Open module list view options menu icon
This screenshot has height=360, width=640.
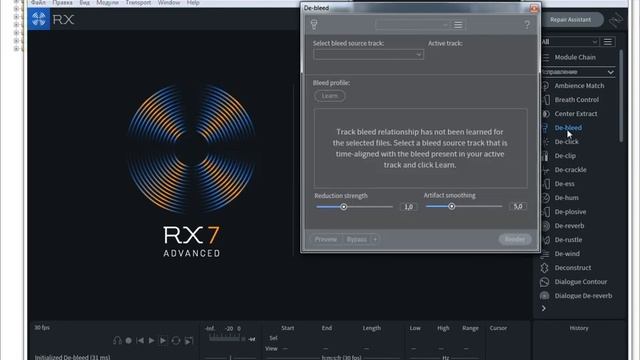tap(608, 42)
